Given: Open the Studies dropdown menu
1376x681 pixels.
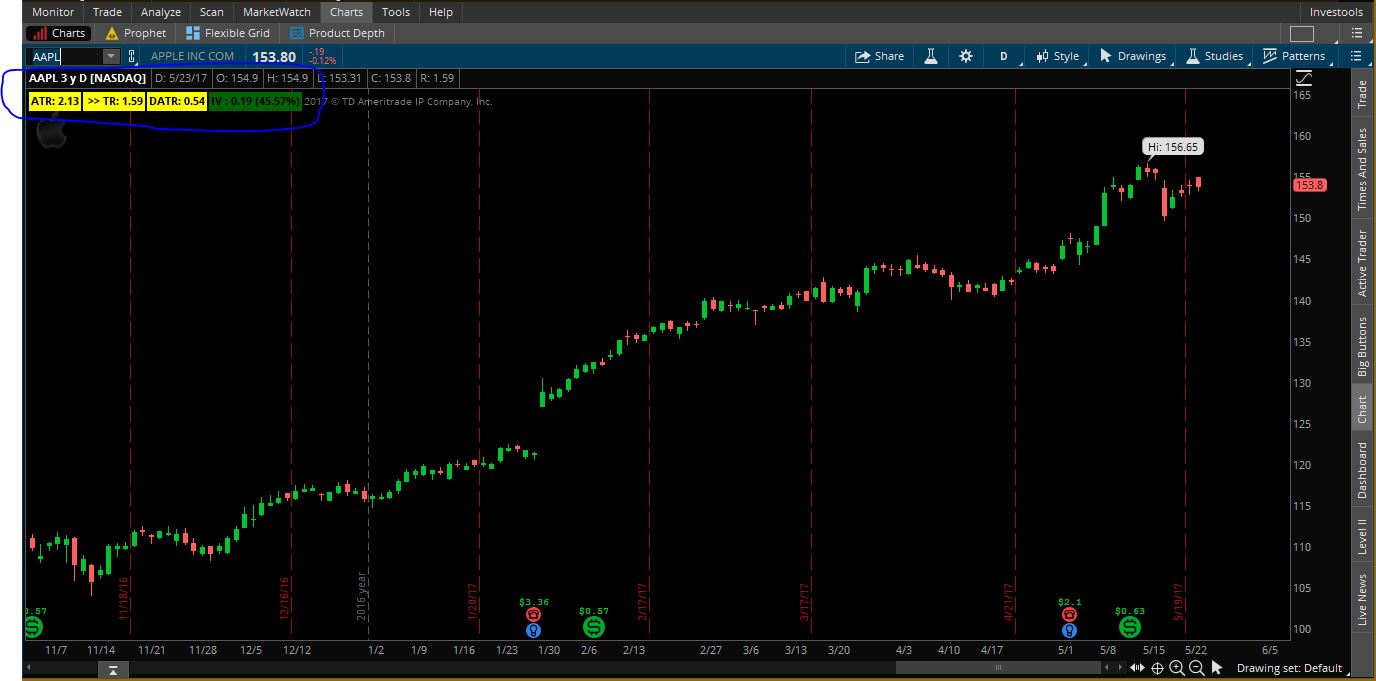Looking at the screenshot, I should 1214,56.
